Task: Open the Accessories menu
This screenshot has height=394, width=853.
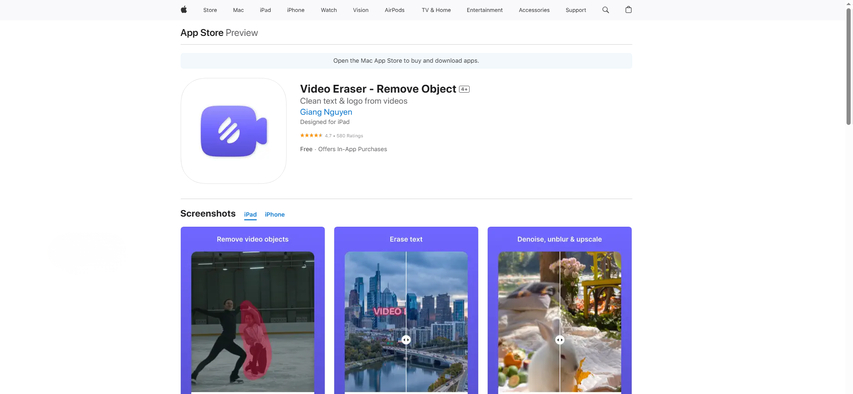Action: click(x=534, y=10)
